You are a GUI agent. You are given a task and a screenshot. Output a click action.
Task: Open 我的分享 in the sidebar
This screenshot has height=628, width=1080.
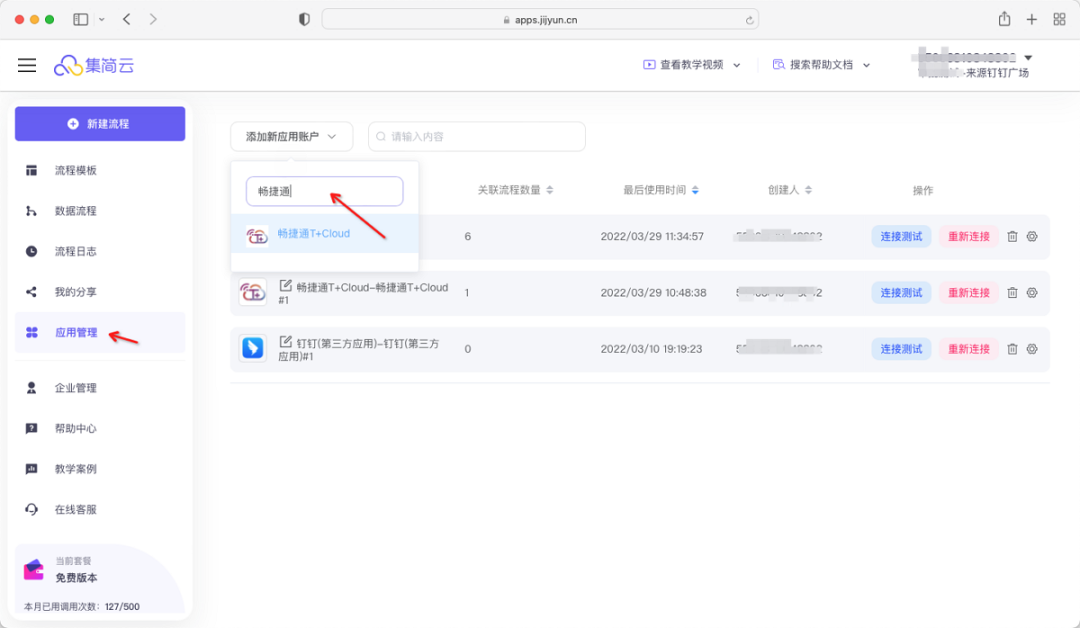(75, 292)
